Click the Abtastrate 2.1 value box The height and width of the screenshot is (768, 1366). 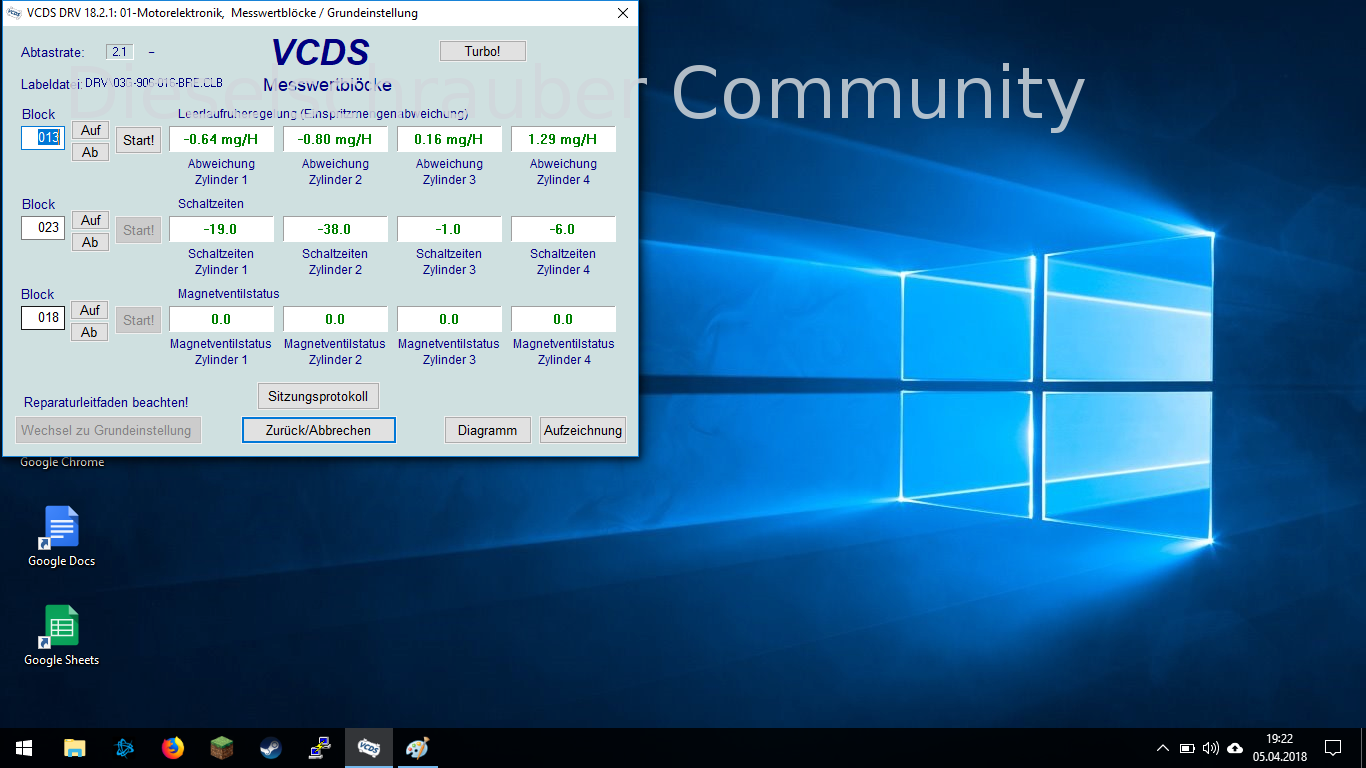point(119,52)
